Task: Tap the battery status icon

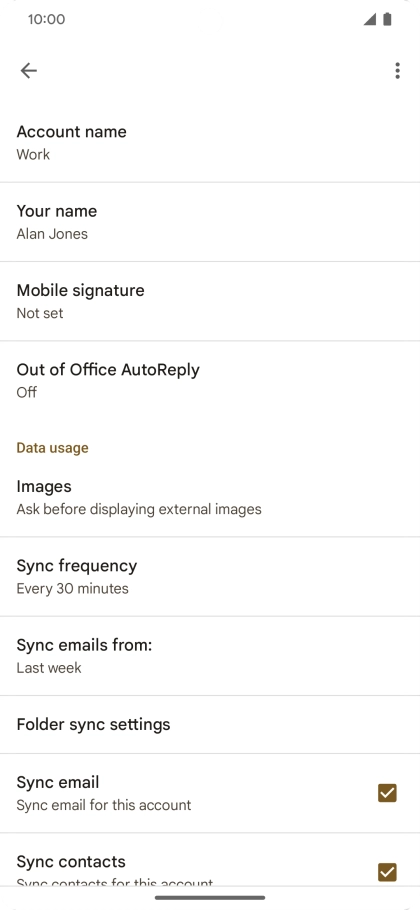Action: tap(388, 19)
